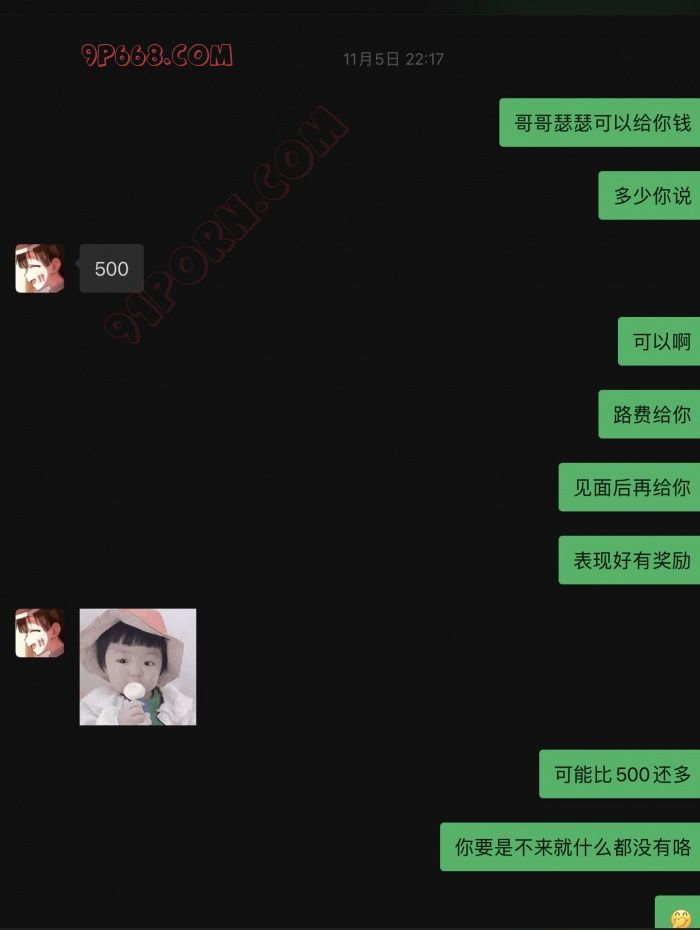Click the diagonal 91PORN.COM watermark
The width and height of the screenshot is (700, 930).
pyautogui.click(x=225, y=225)
